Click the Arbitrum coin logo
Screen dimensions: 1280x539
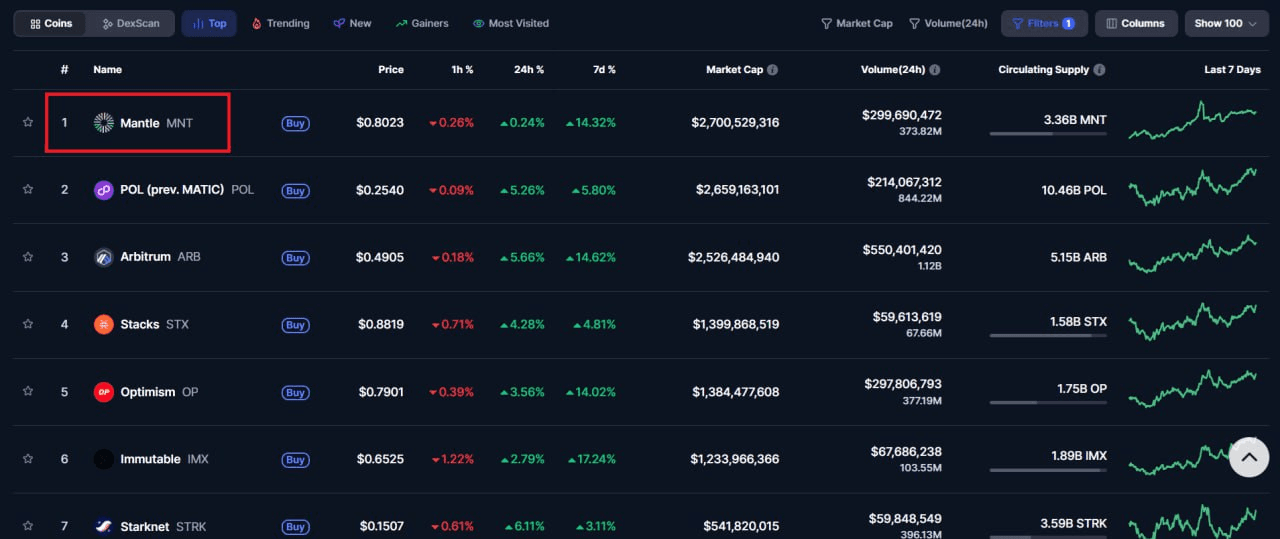(104, 257)
